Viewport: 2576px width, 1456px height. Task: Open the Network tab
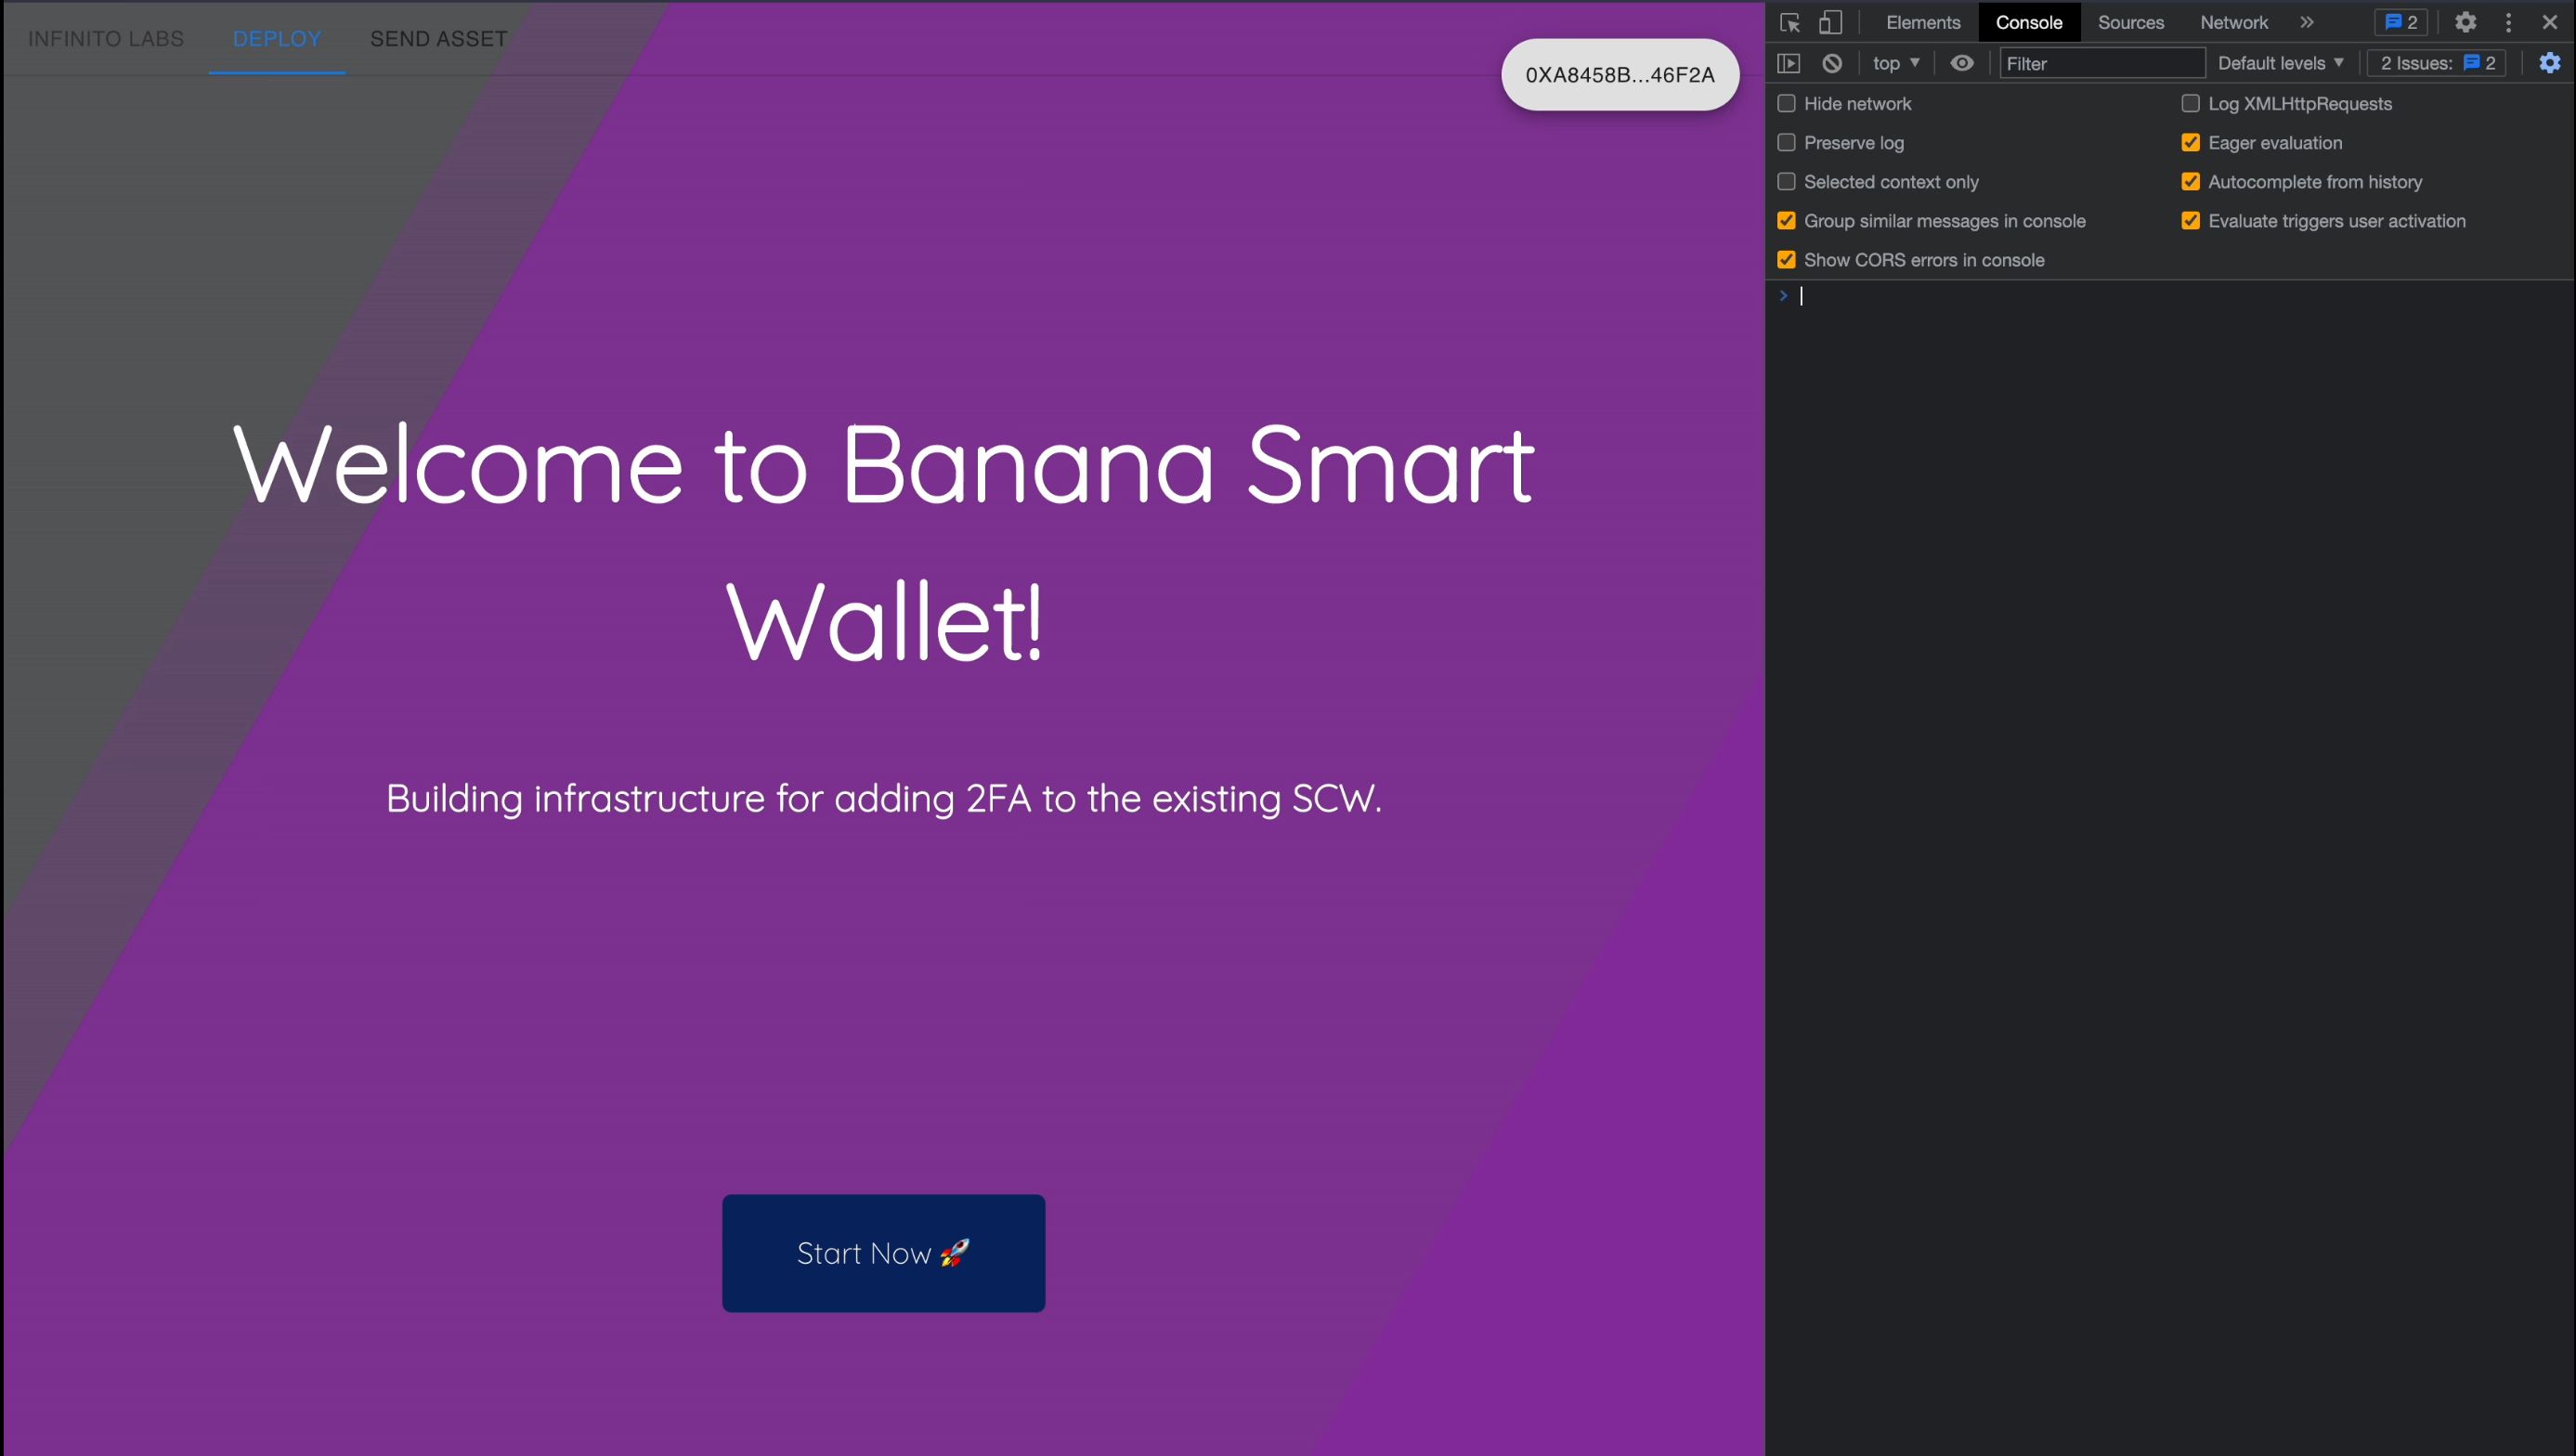2234,22
